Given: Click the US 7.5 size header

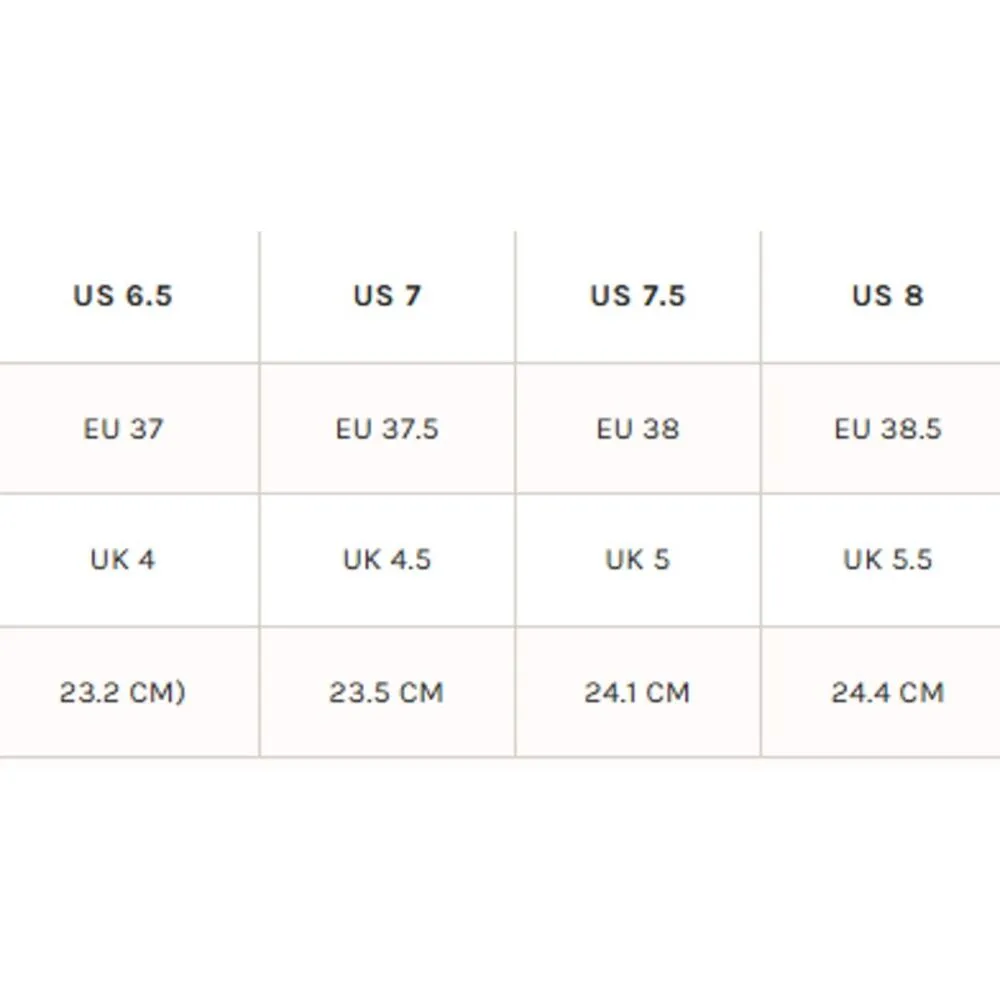Looking at the screenshot, I should click(637, 296).
